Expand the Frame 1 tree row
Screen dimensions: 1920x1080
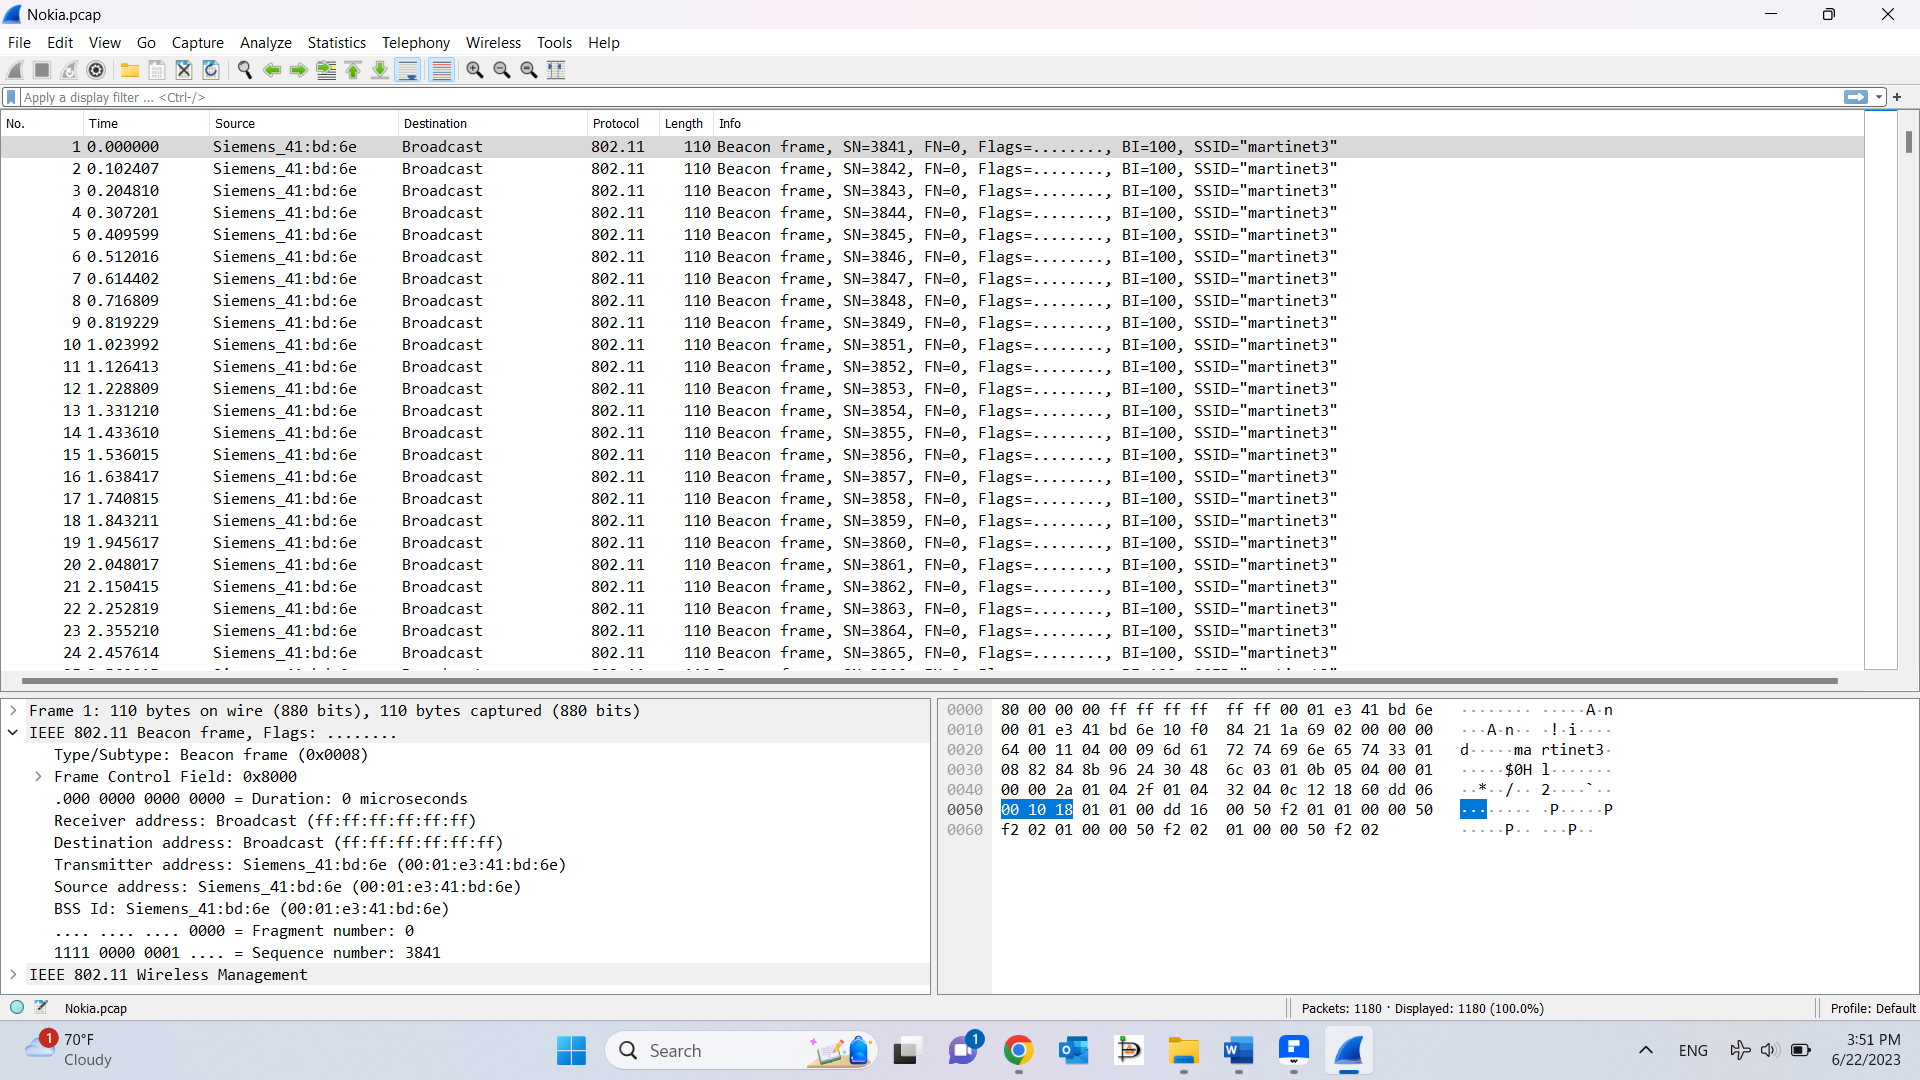[x=13, y=711]
